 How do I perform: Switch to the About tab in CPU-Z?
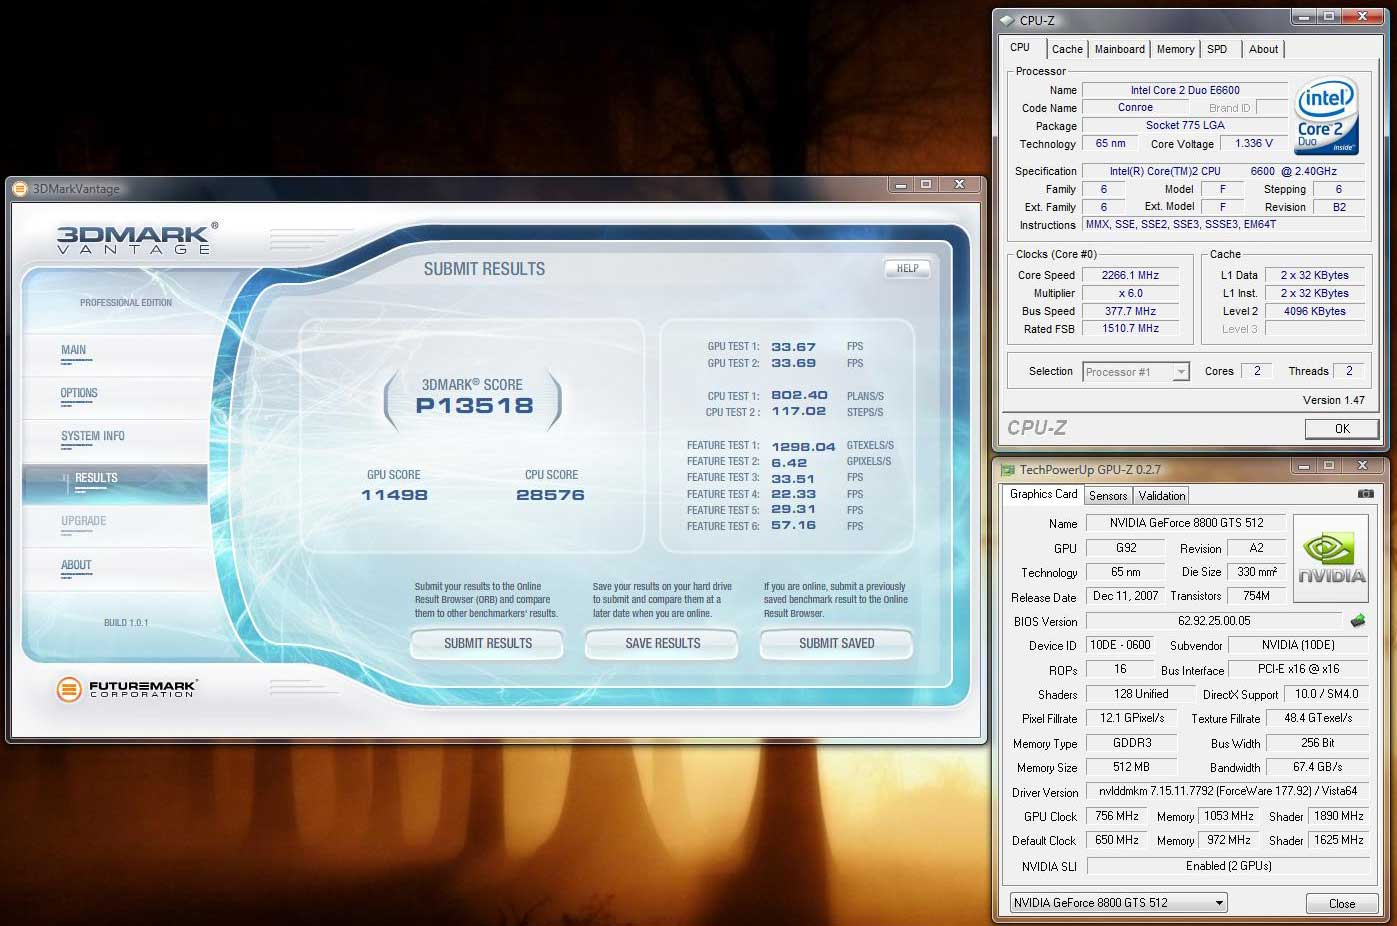[x=1263, y=49]
